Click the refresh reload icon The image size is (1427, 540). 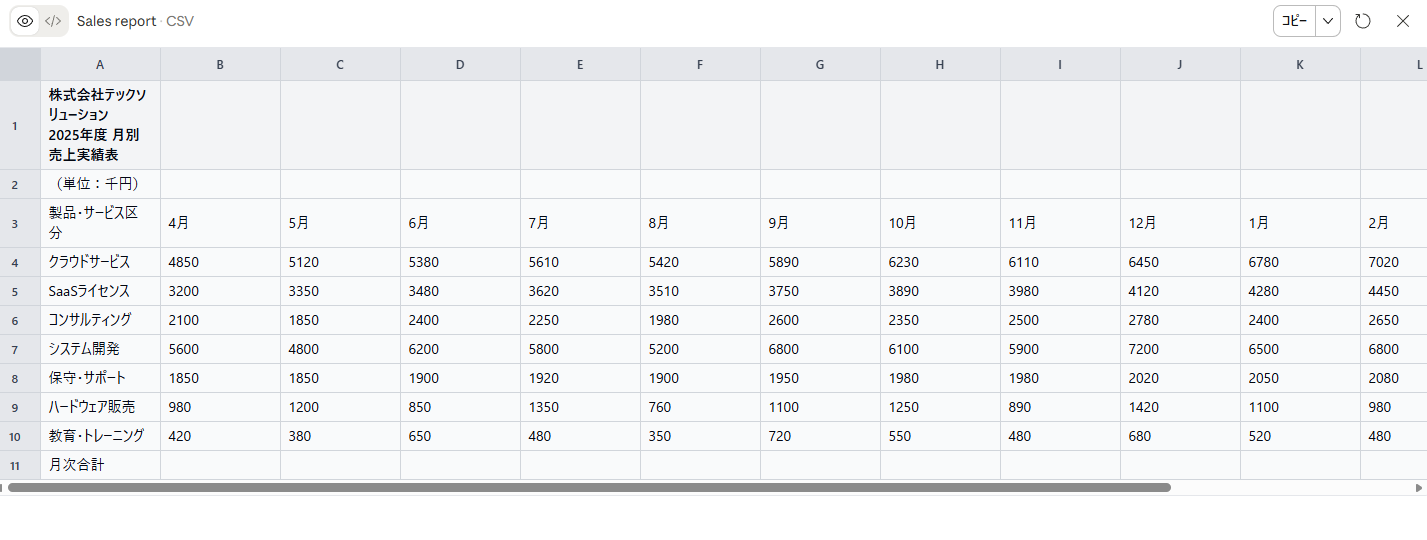tap(1363, 21)
